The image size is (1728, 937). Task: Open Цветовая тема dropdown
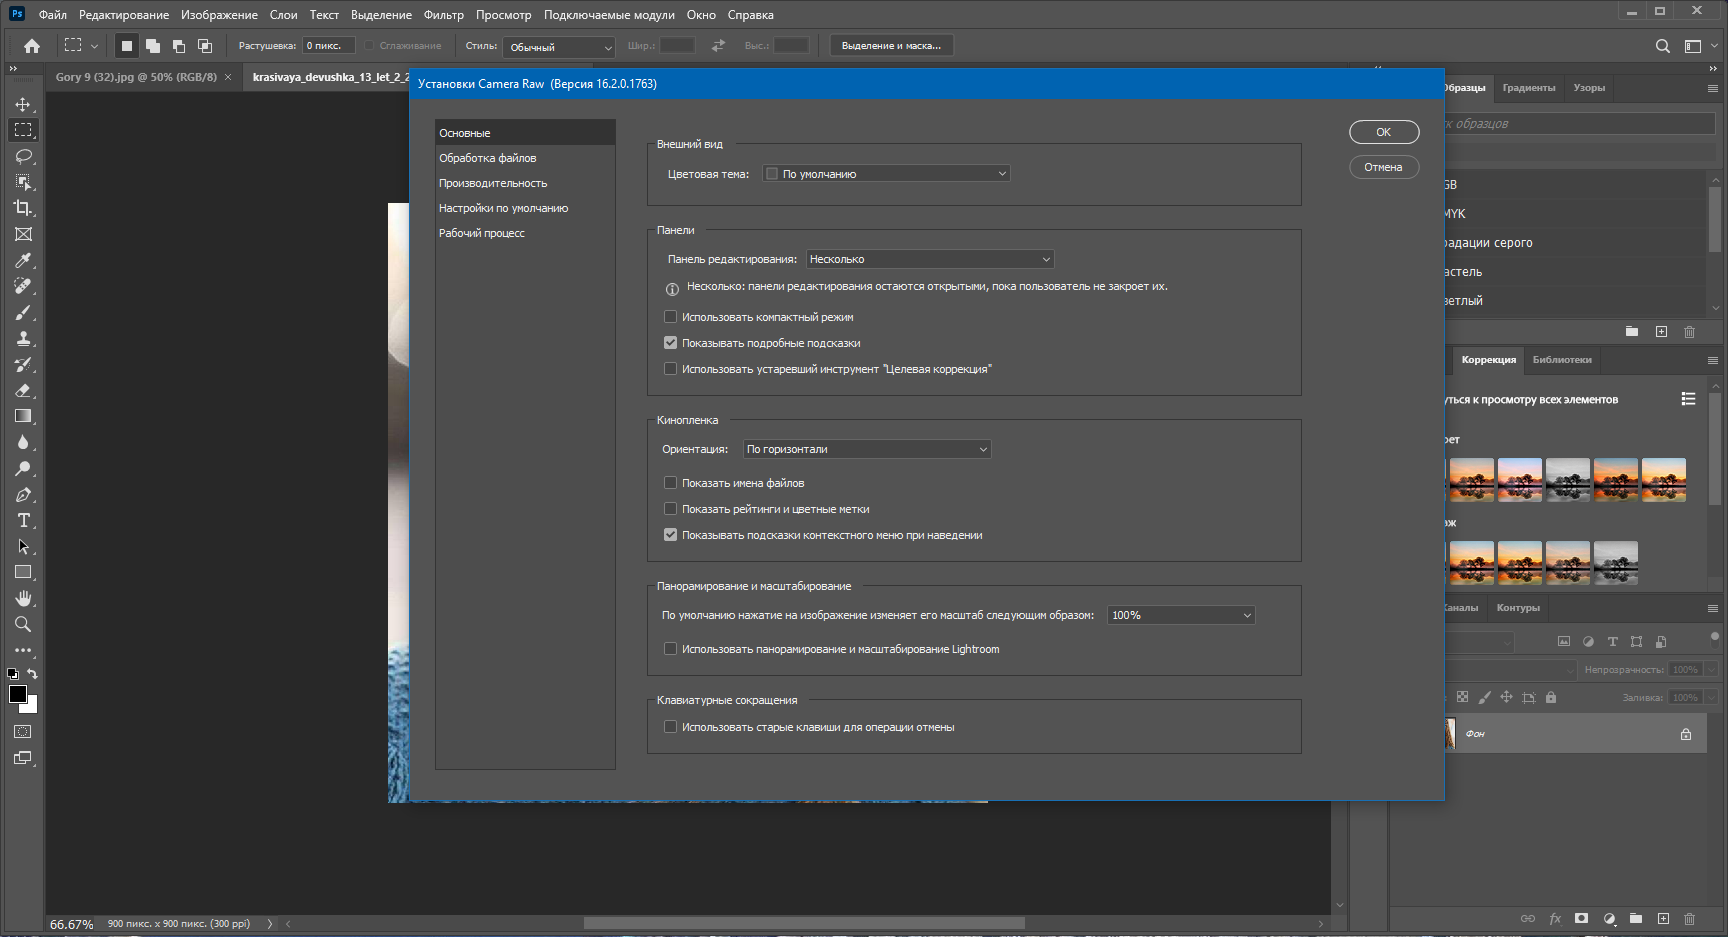coord(886,174)
